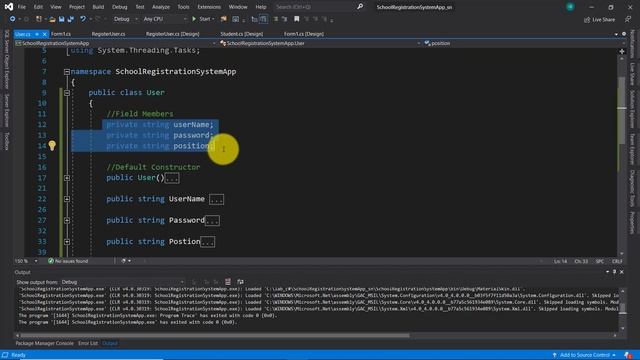Switch to RegisterUser.cs [Design] tab
Screen dimensions: 640x360
coord(173,34)
